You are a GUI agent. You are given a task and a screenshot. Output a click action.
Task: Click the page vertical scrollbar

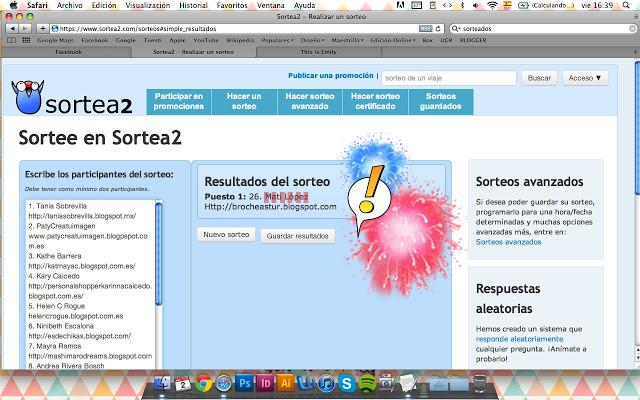coord(637,129)
